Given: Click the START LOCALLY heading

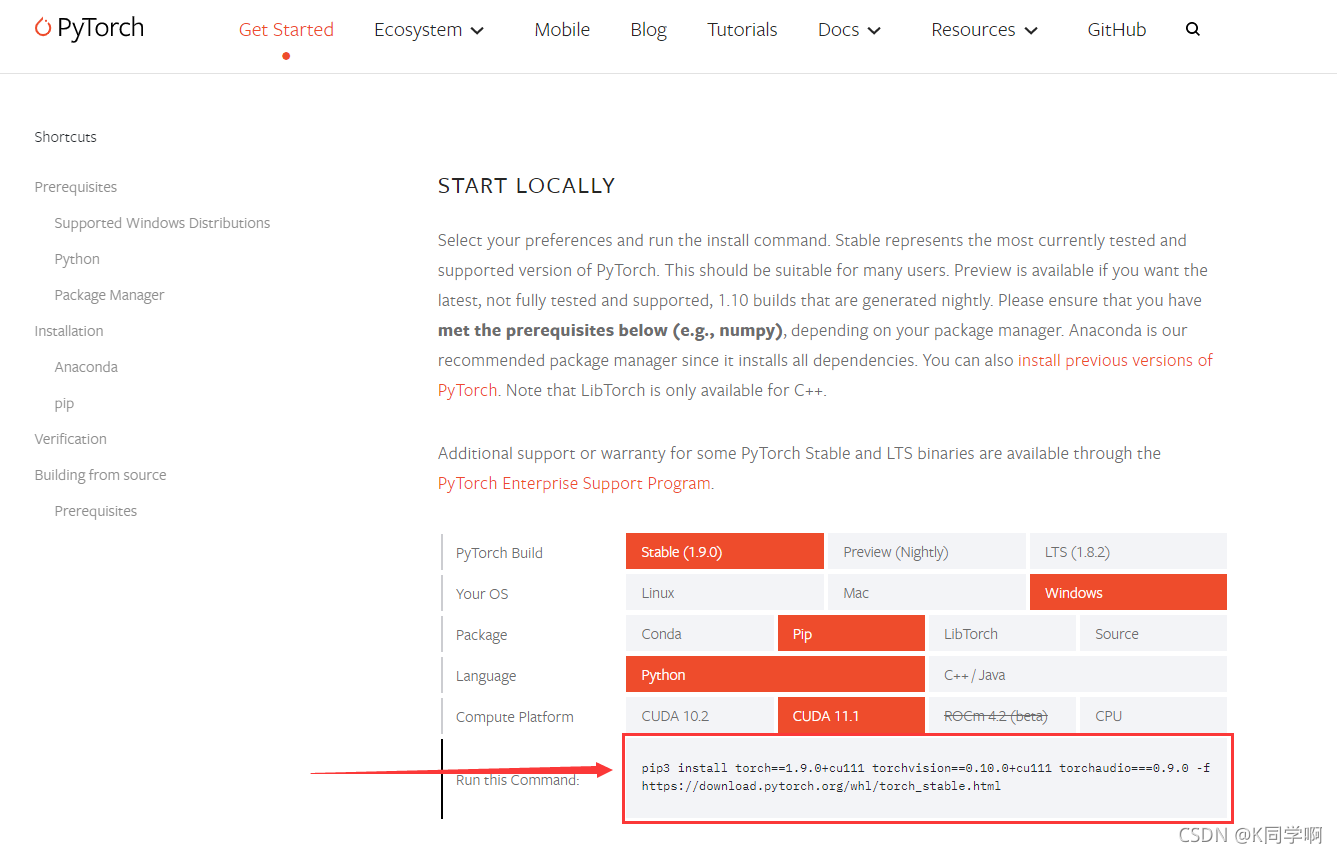Looking at the screenshot, I should pyautogui.click(x=526, y=186).
